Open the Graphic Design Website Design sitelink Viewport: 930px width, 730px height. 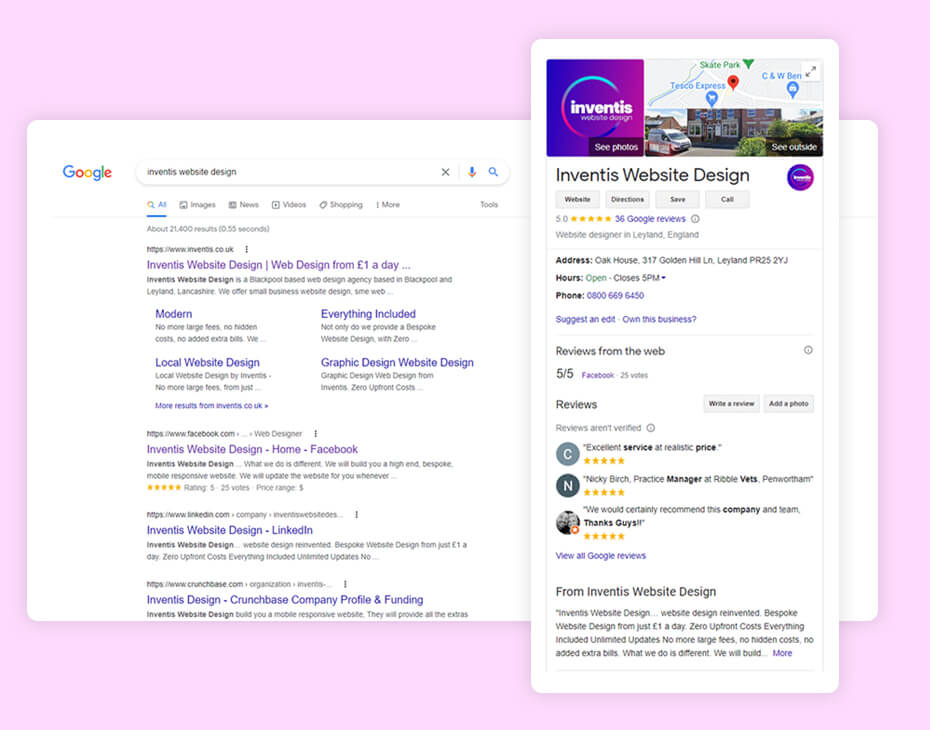(x=397, y=362)
